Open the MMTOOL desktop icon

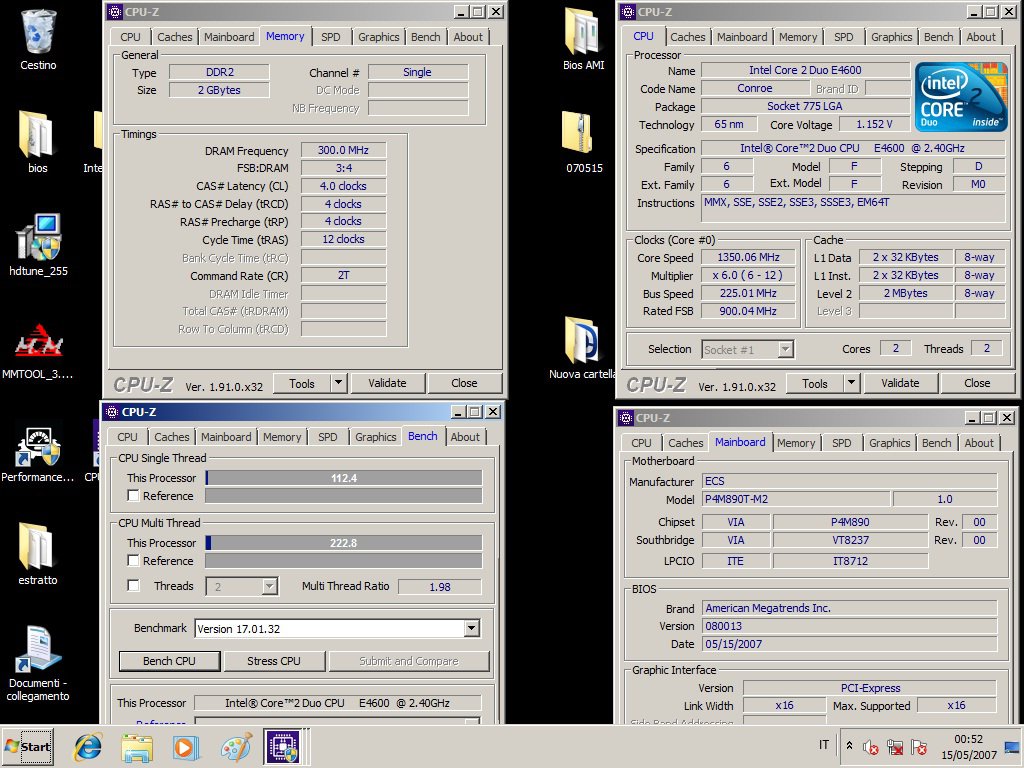pyautogui.click(x=38, y=343)
